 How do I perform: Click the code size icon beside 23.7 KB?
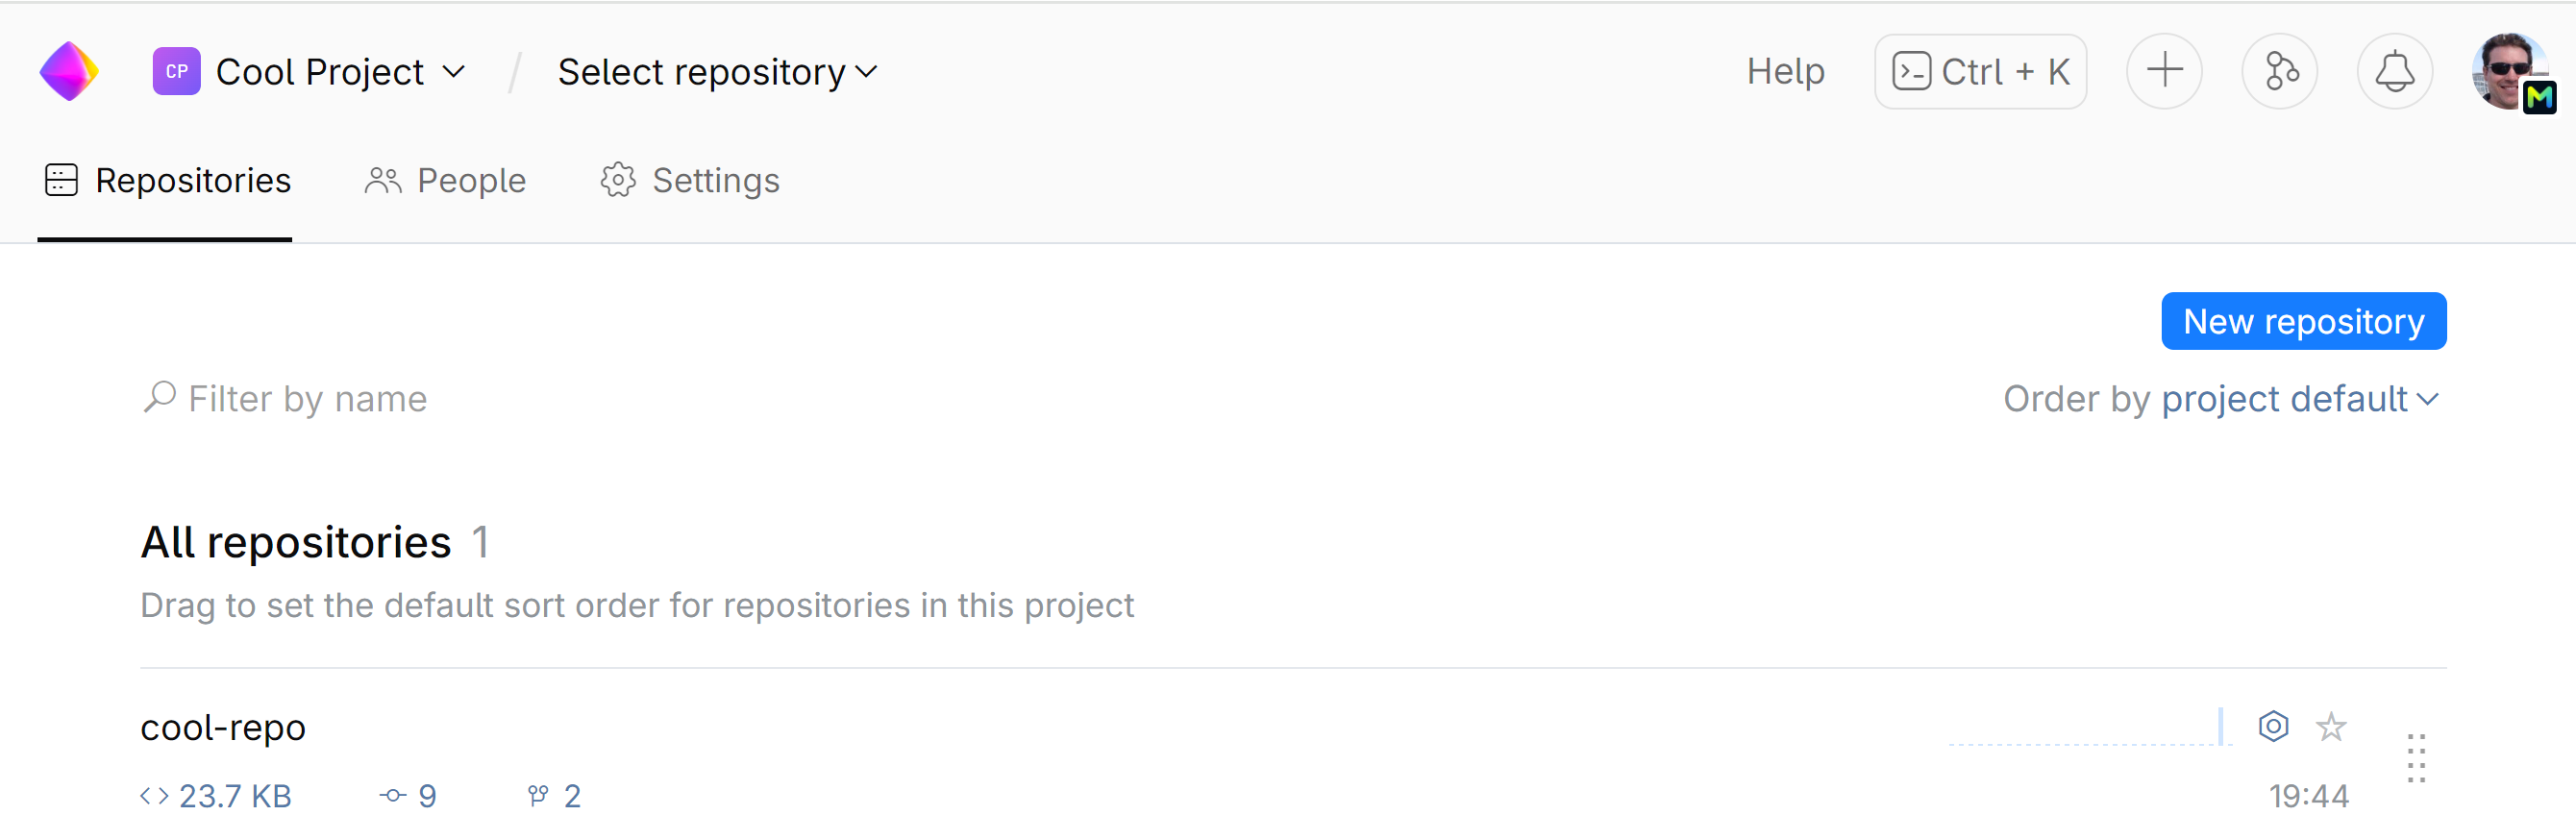click(x=155, y=795)
